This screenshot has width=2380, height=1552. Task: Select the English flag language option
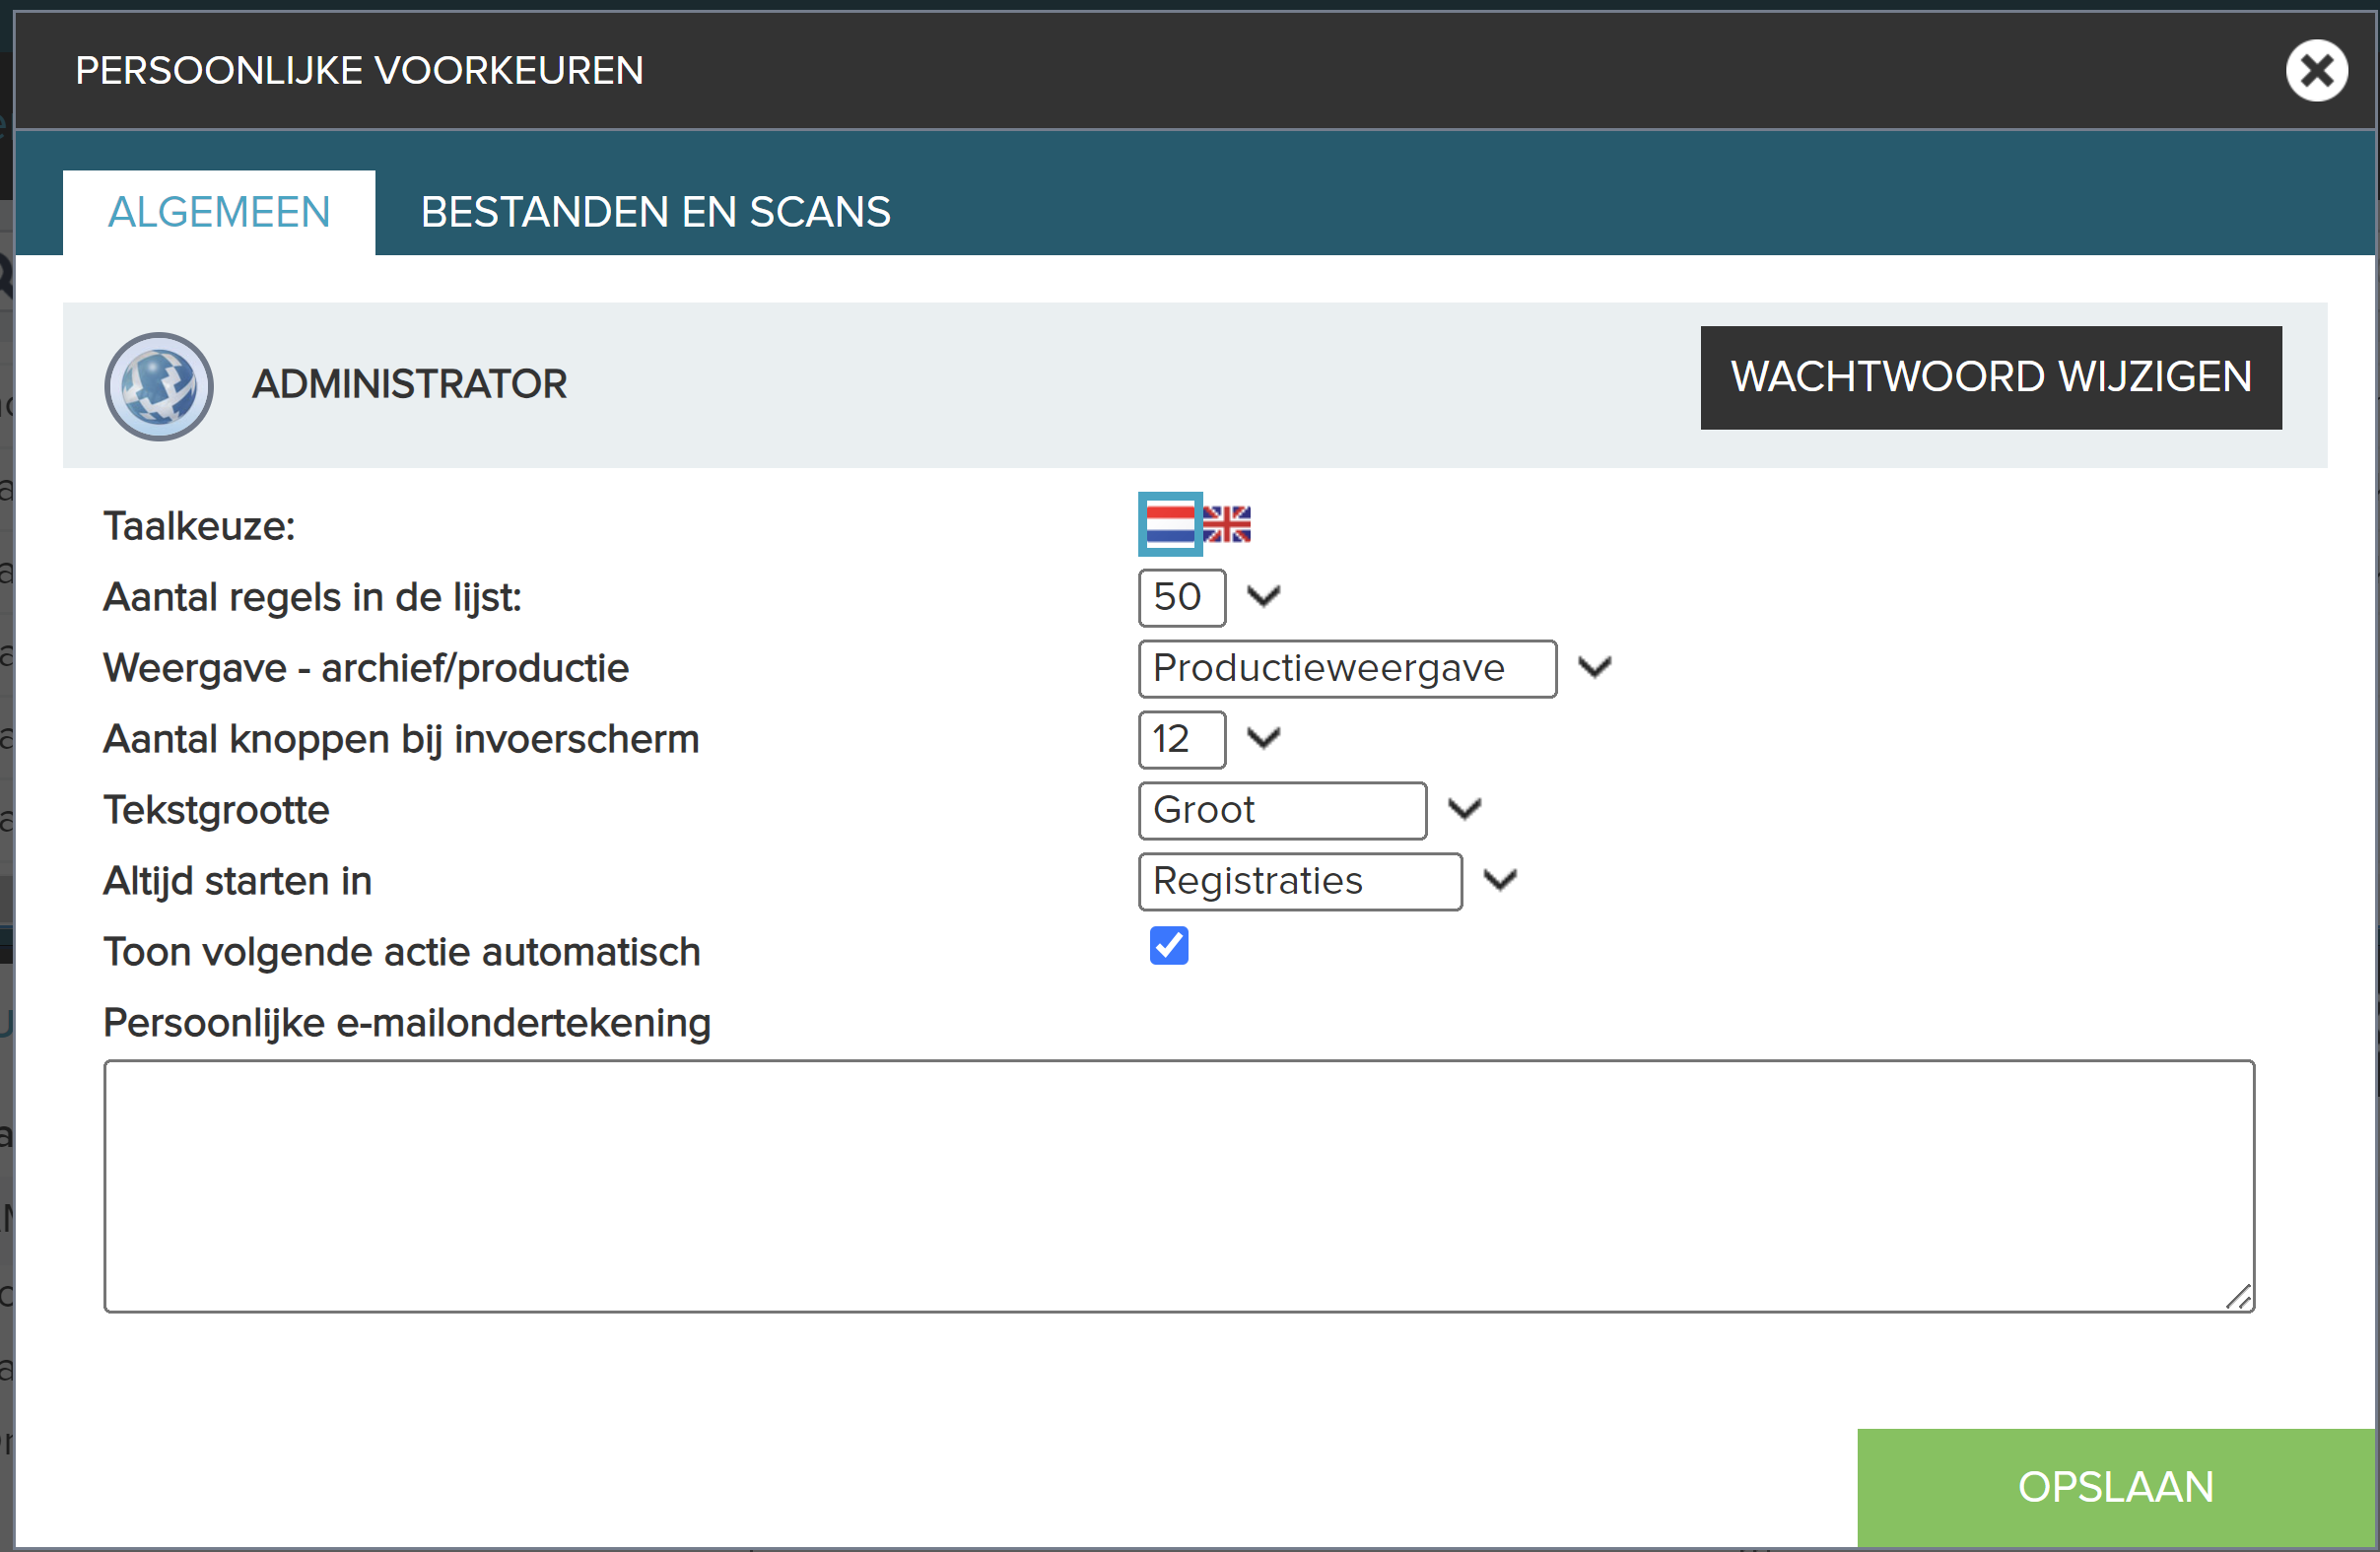point(1226,524)
